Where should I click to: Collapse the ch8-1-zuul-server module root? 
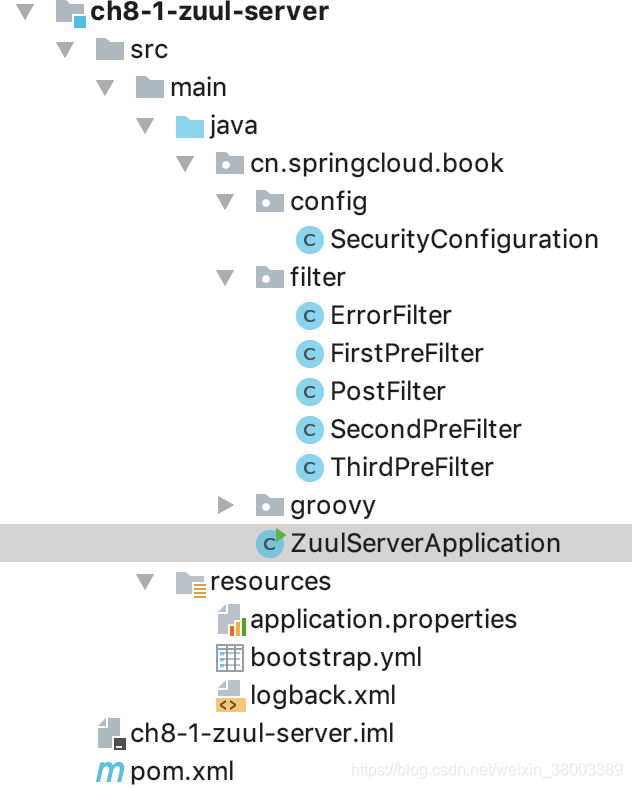point(25,12)
